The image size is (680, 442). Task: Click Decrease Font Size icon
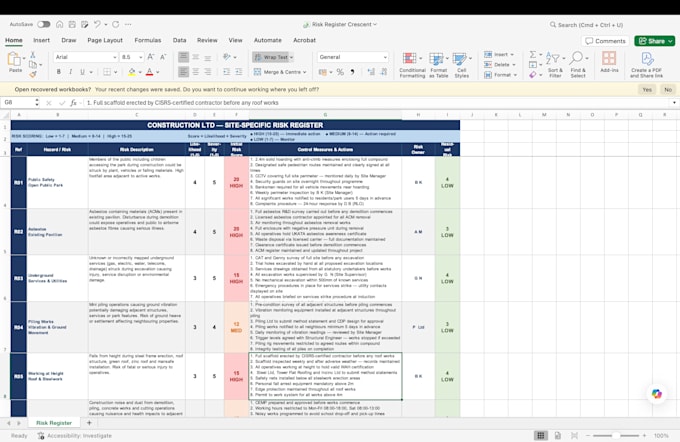[163, 57]
